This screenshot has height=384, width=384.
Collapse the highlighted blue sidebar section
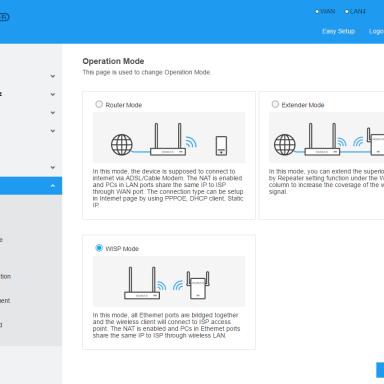coord(53,186)
